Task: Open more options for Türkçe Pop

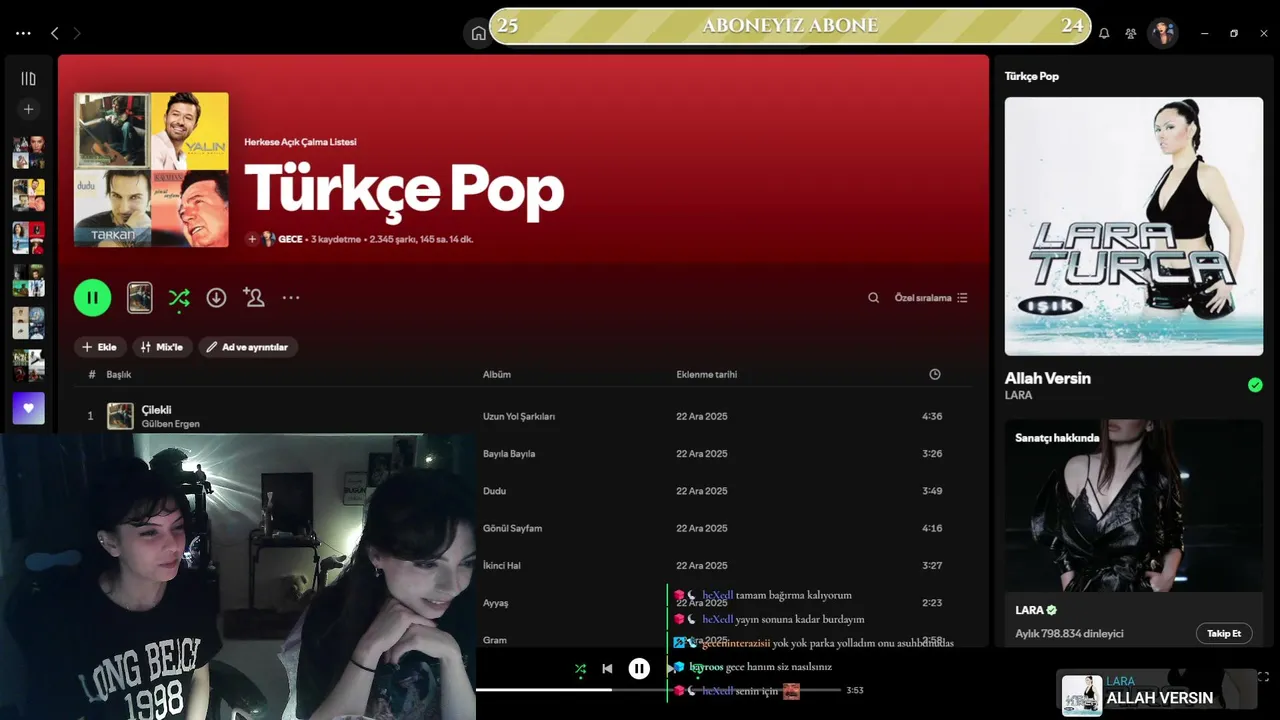Action: pyautogui.click(x=291, y=297)
